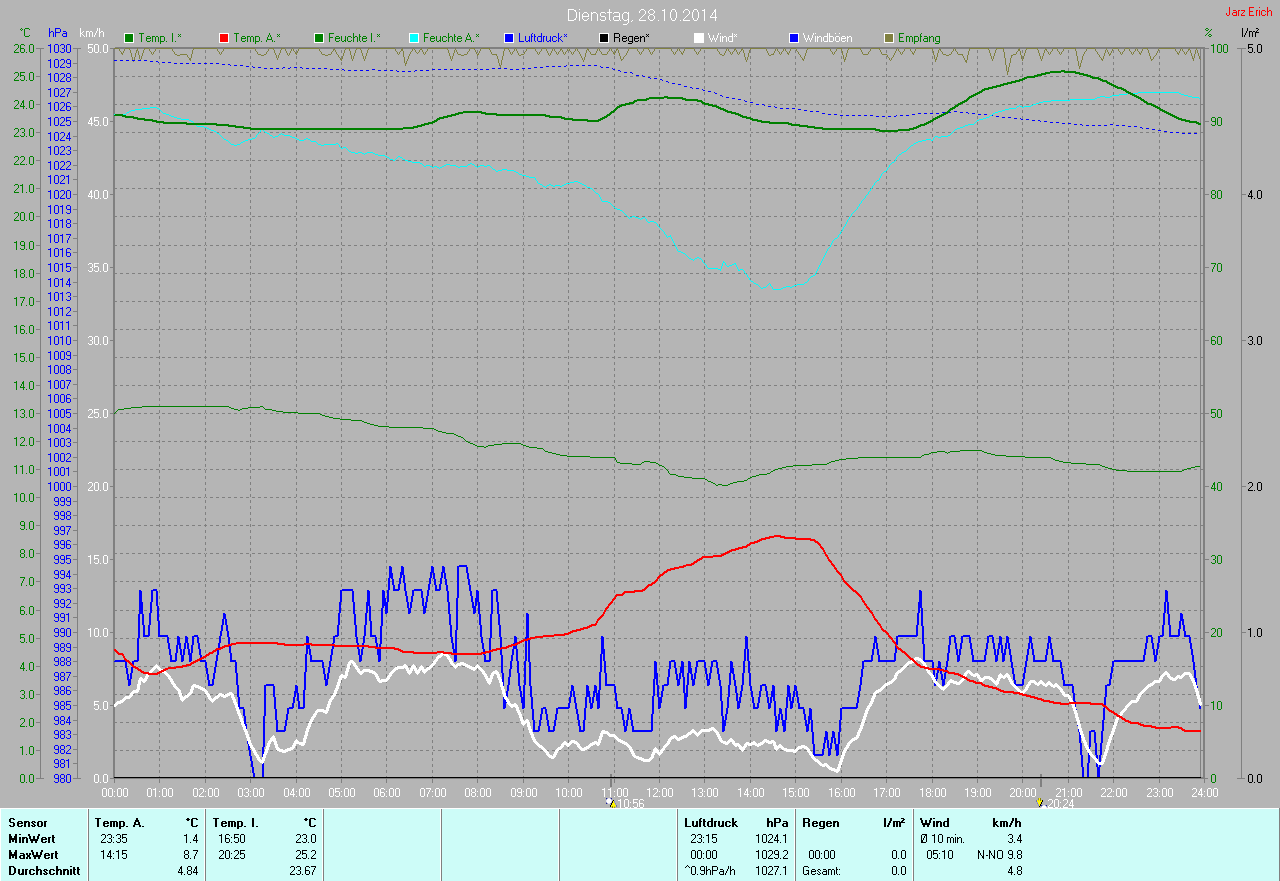Select the Feuchte I. green legend square
The image size is (1280, 881).
[319, 38]
